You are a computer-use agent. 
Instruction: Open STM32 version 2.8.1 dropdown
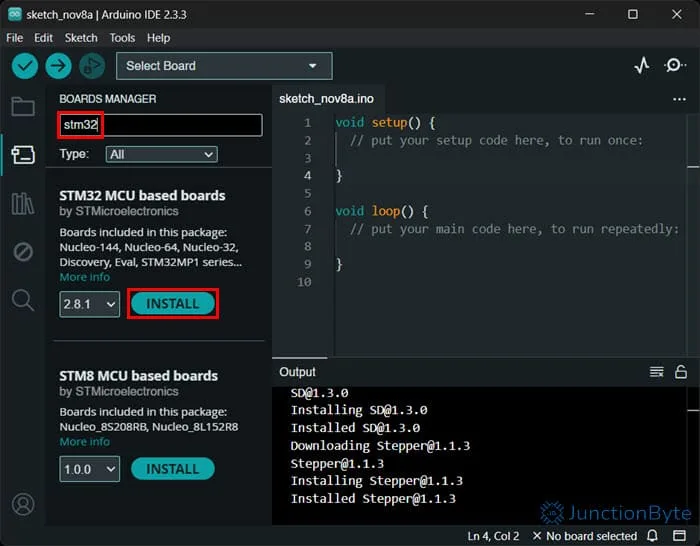click(90, 304)
